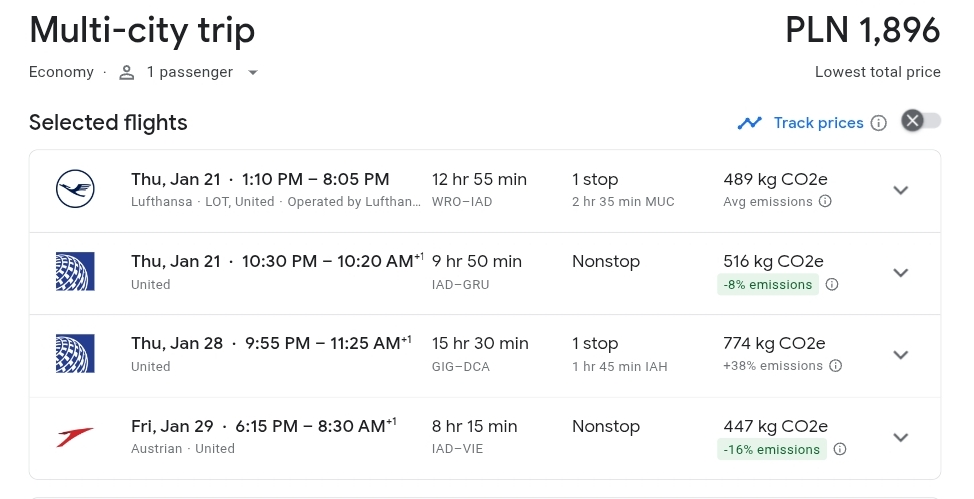Click the 447 kg CO2e value

click(775, 426)
